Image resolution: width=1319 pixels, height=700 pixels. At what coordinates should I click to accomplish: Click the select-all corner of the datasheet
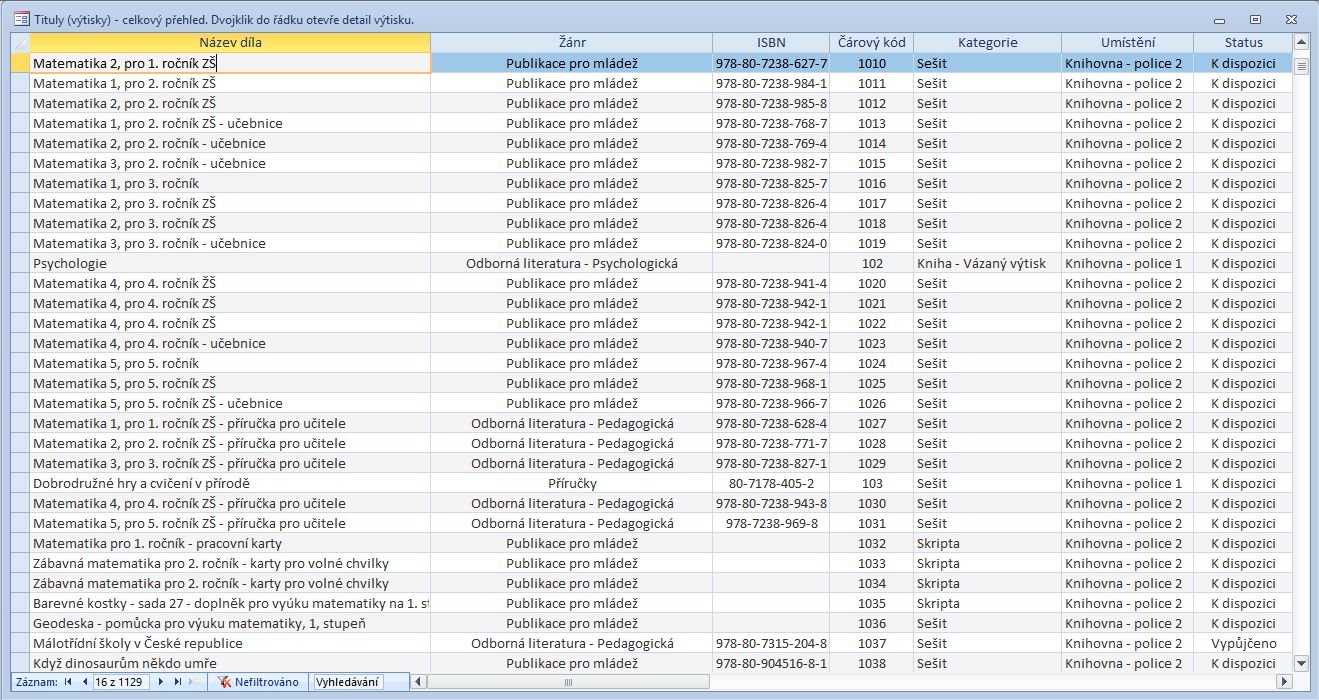pos(20,43)
